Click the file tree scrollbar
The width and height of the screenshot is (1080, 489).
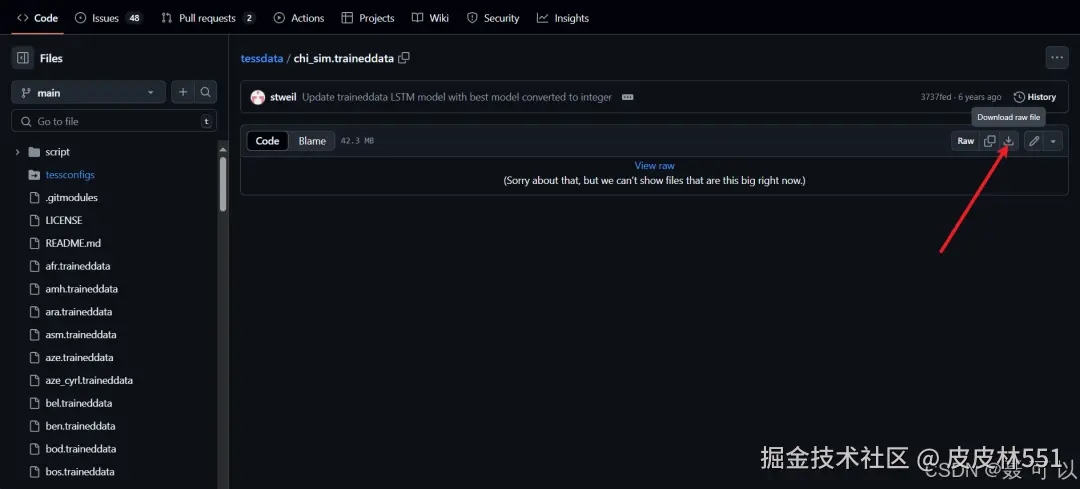[222, 183]
